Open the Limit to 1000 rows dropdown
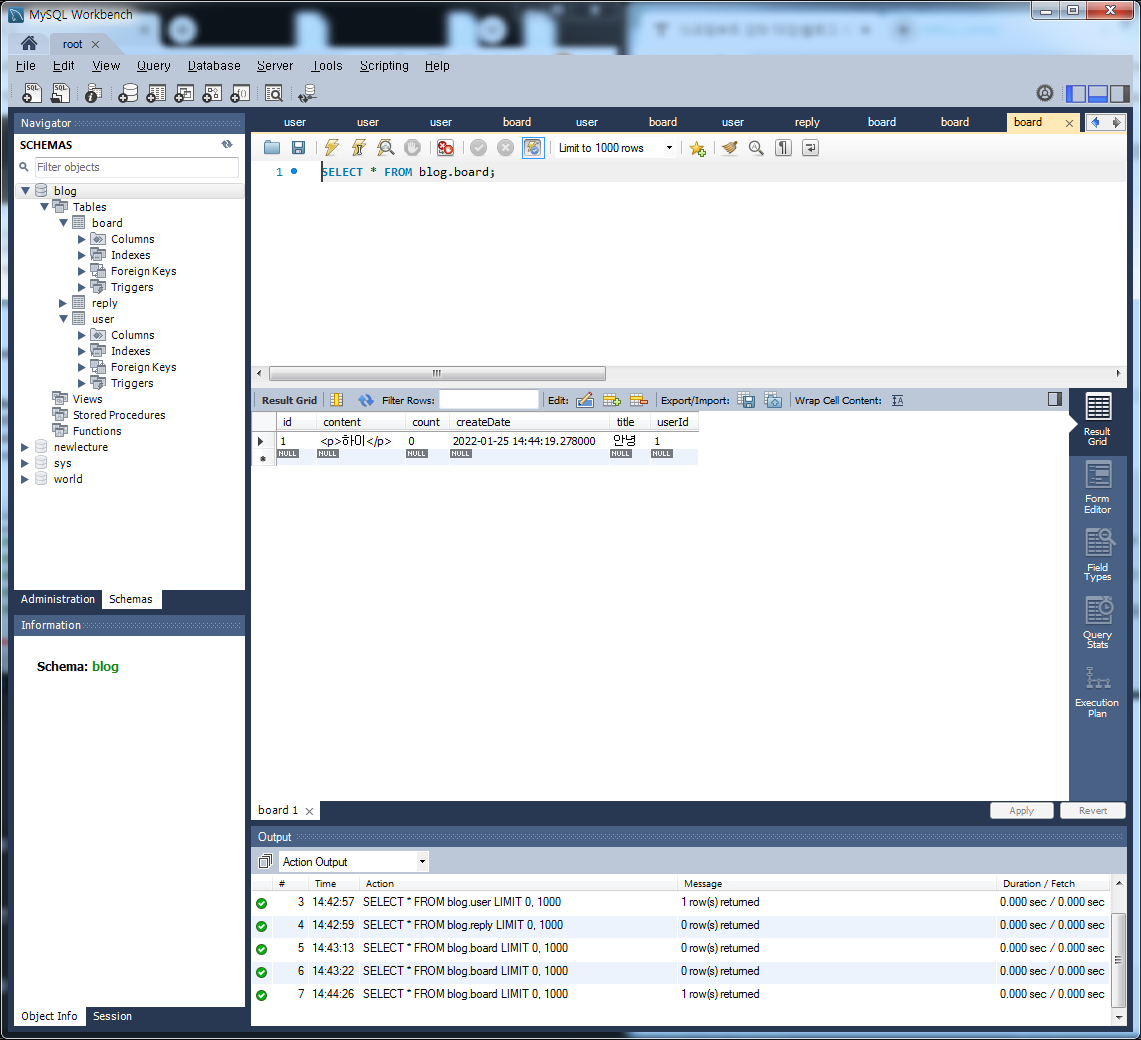Viewport: 1141px width, 1040px height. pos(669,148)
